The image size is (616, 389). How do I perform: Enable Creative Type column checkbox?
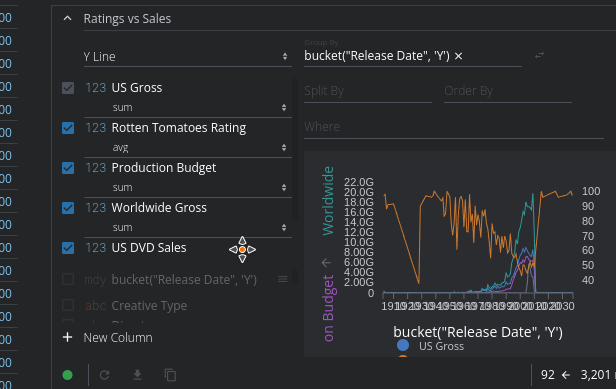(68, 305)
